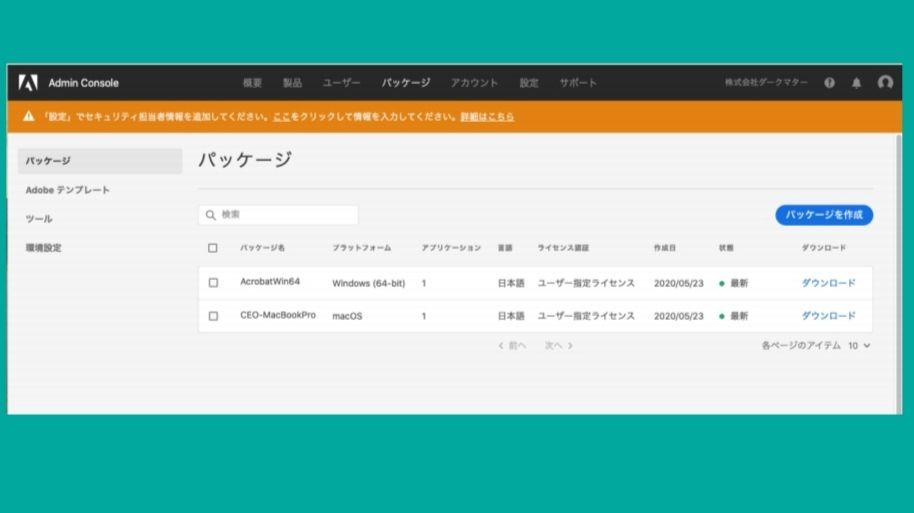Check the CEO-MacBookPro package checkbox
Image resolution: width=914 pixels, height=513 pixels.
click(x=213, y=316)
